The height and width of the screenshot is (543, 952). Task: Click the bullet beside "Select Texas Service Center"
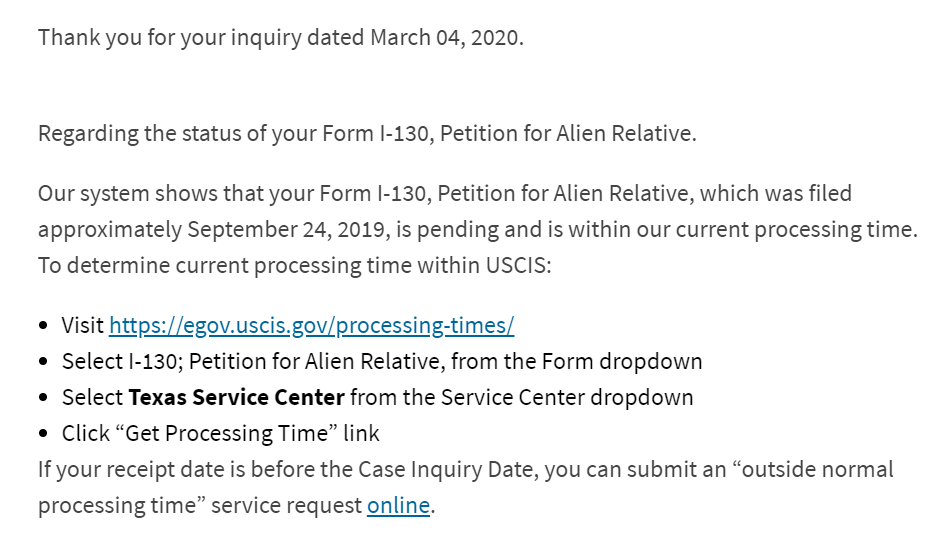pos(43,398)
